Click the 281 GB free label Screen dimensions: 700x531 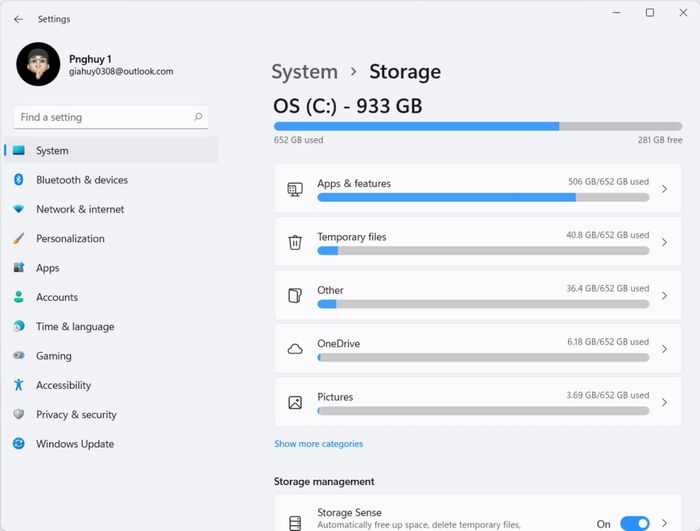pos(660,140)
